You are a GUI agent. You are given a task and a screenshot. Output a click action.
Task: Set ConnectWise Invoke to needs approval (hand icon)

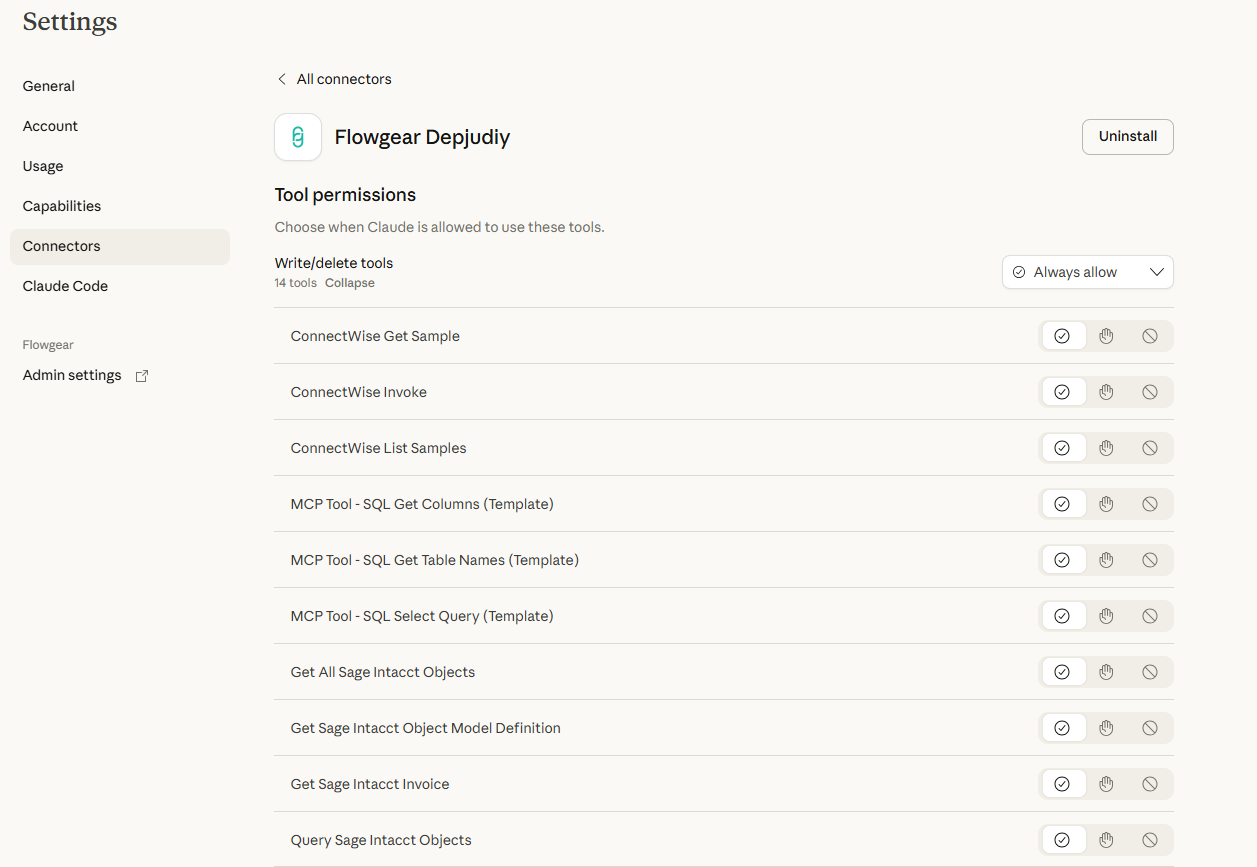coord(1106,392)
